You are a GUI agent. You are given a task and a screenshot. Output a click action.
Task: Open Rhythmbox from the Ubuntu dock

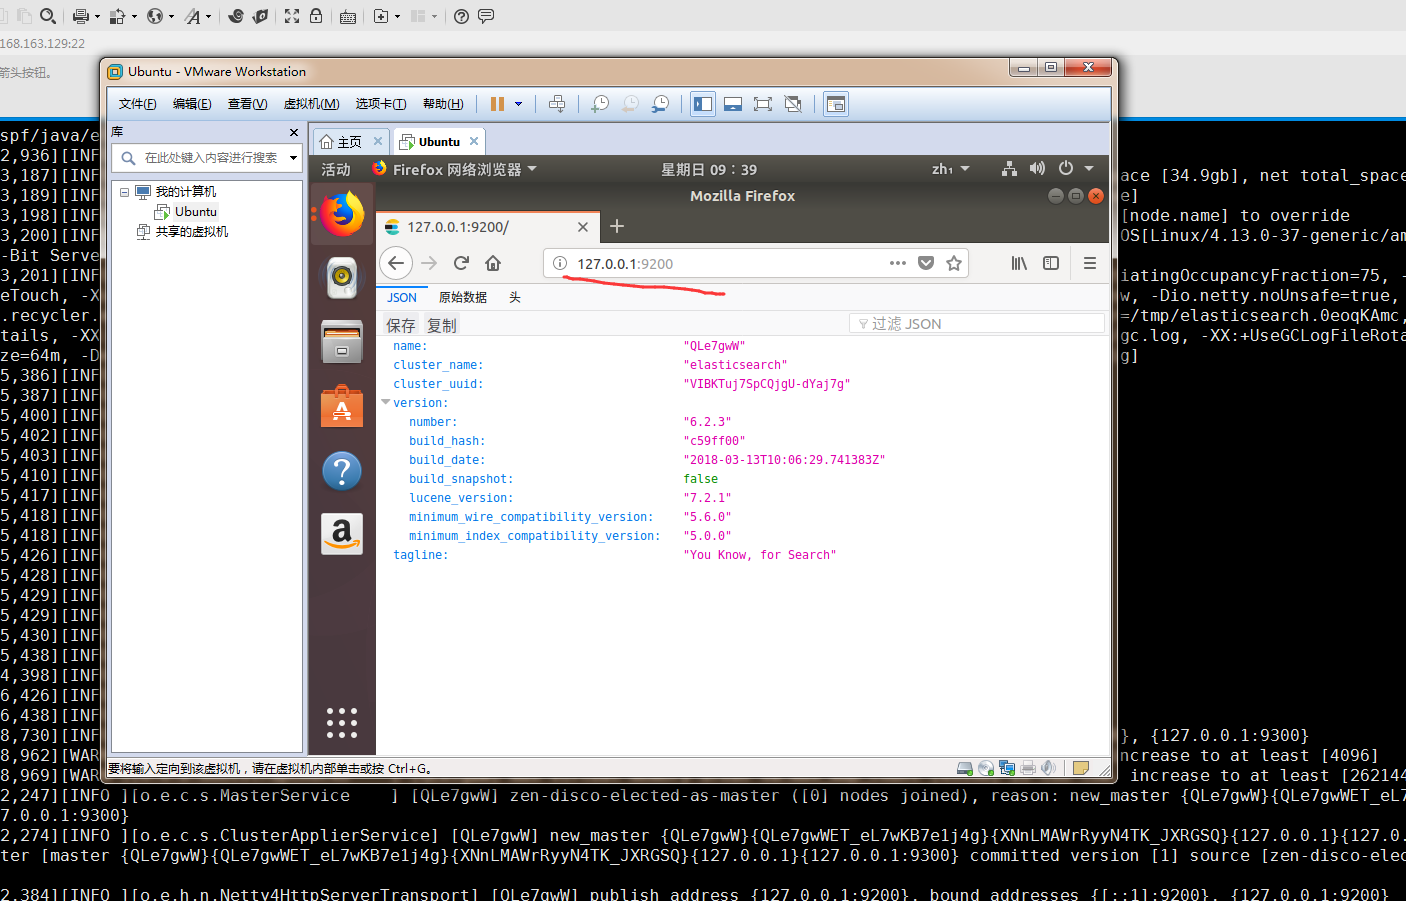coord(342,277)
